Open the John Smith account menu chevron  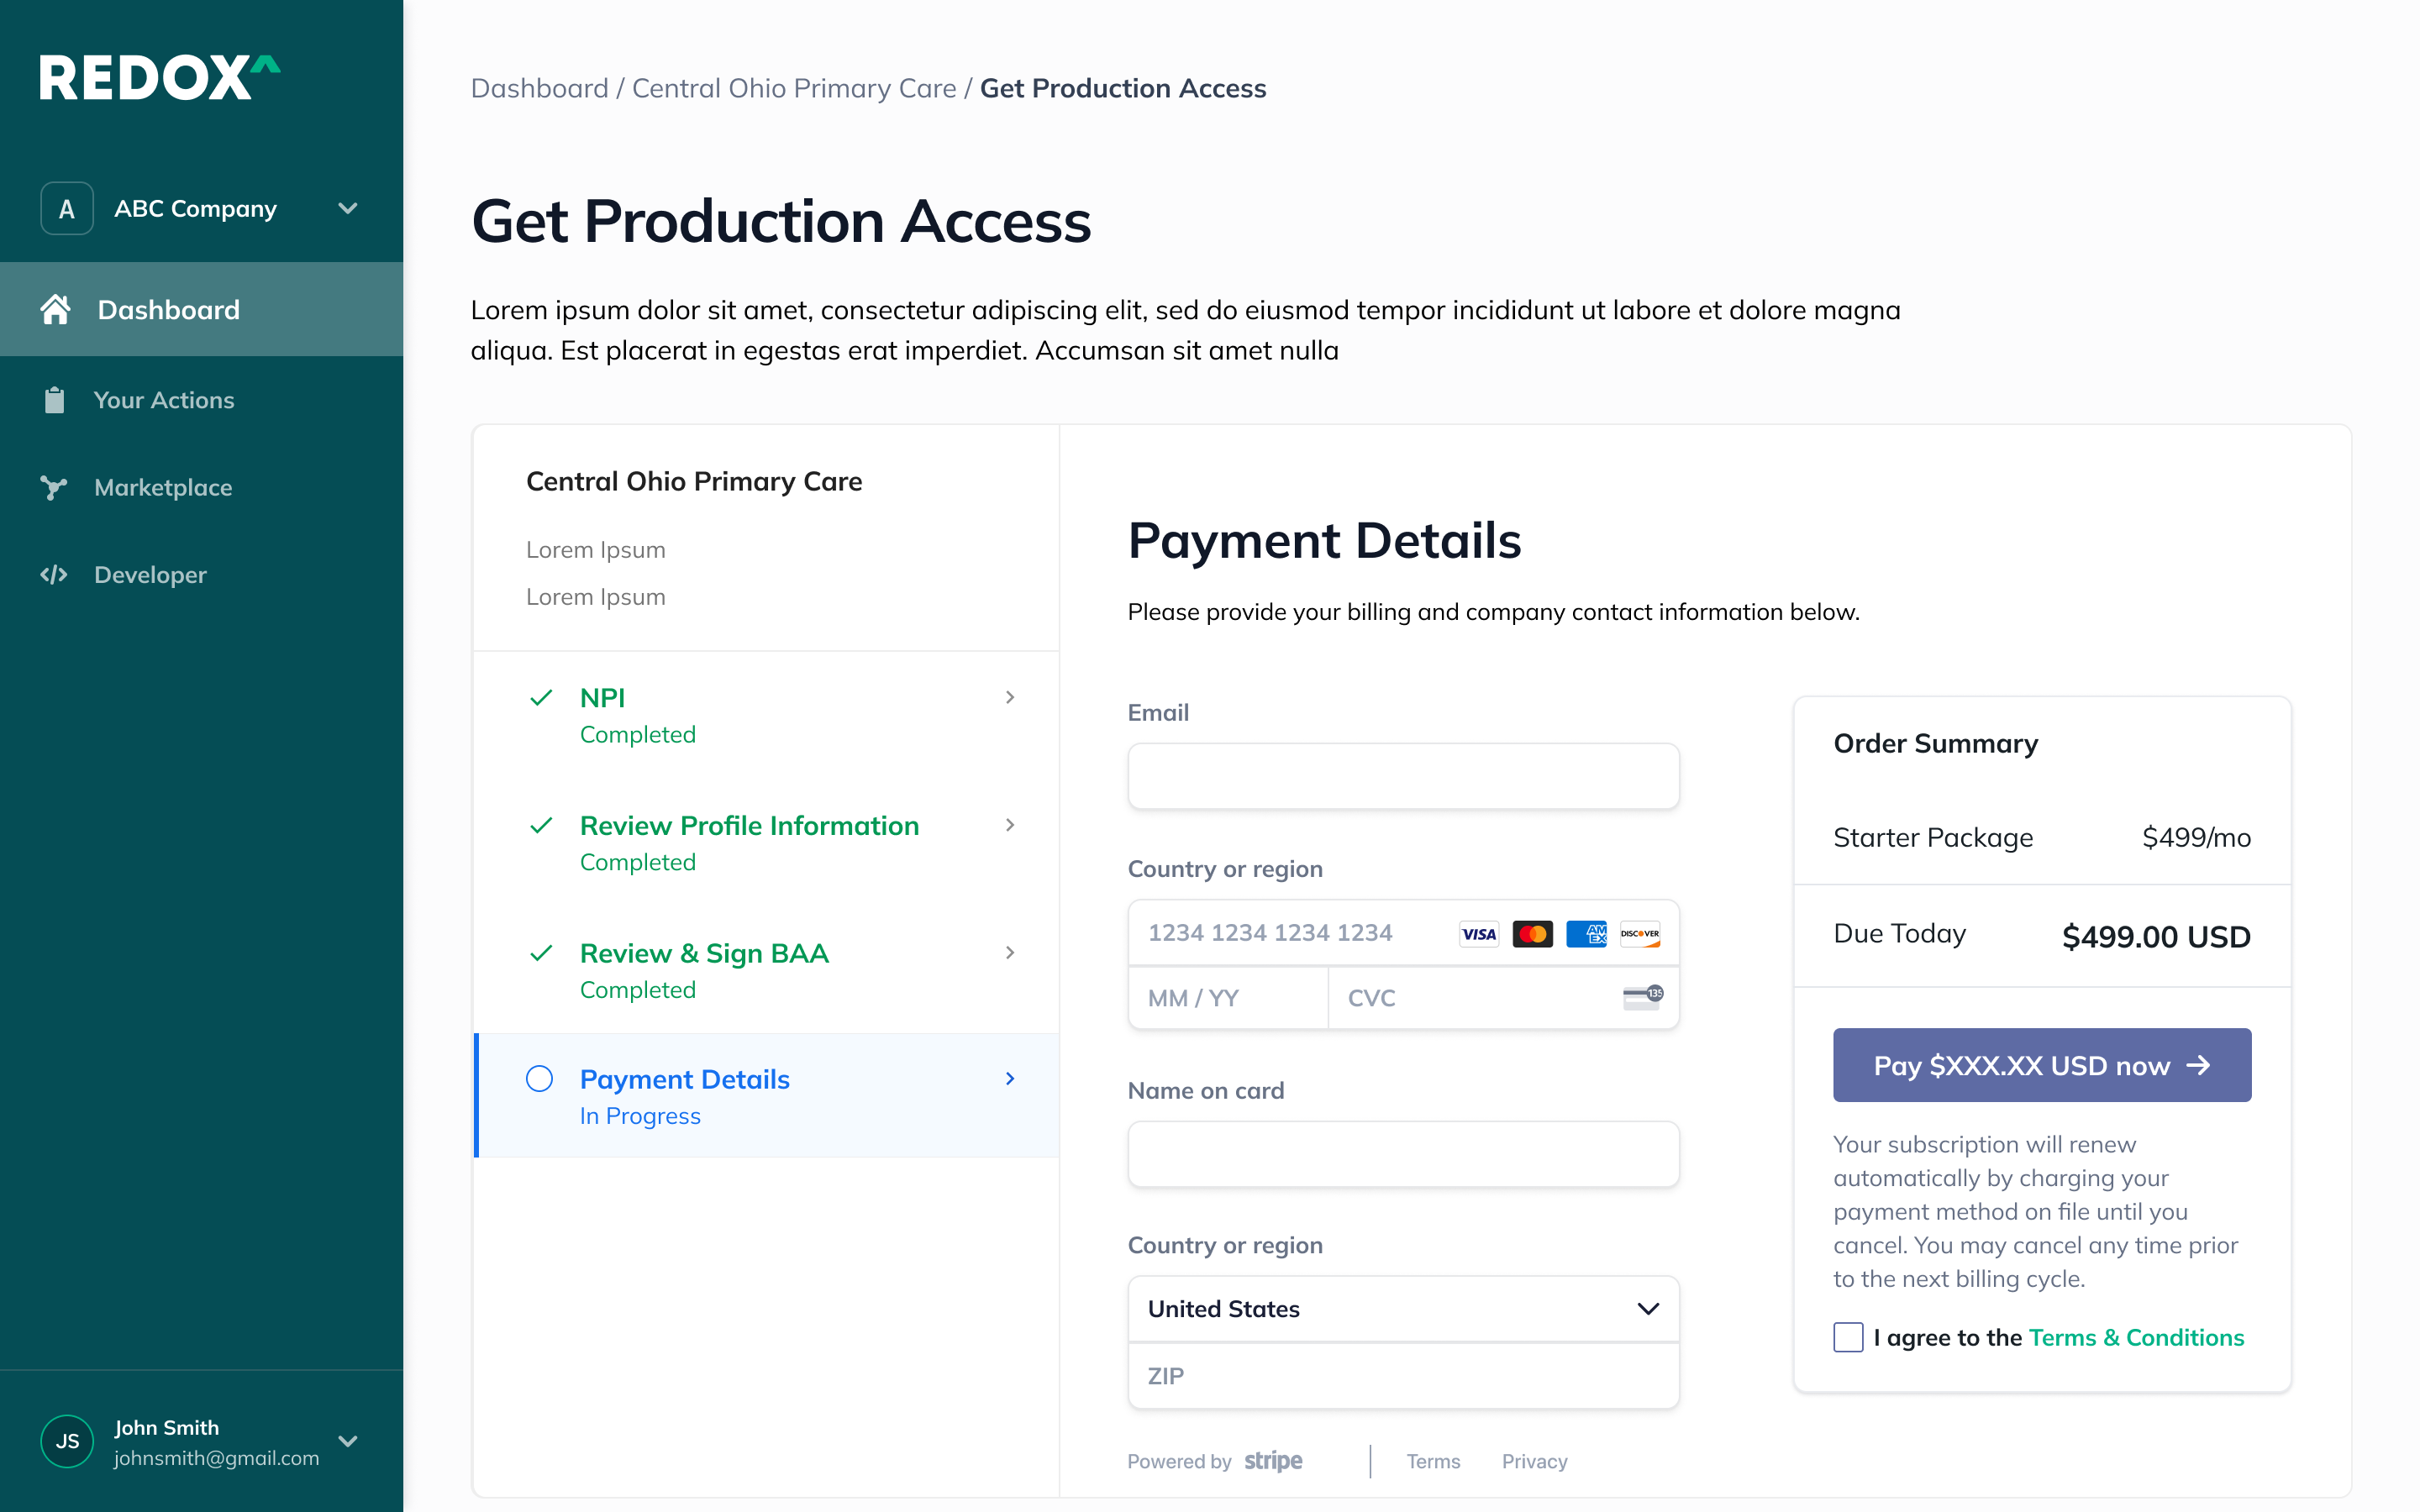[x=348, y=1441]
